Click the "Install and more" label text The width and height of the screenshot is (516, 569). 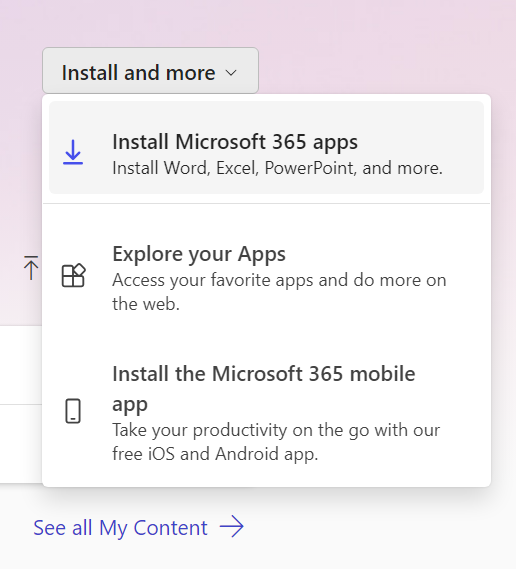138,73
